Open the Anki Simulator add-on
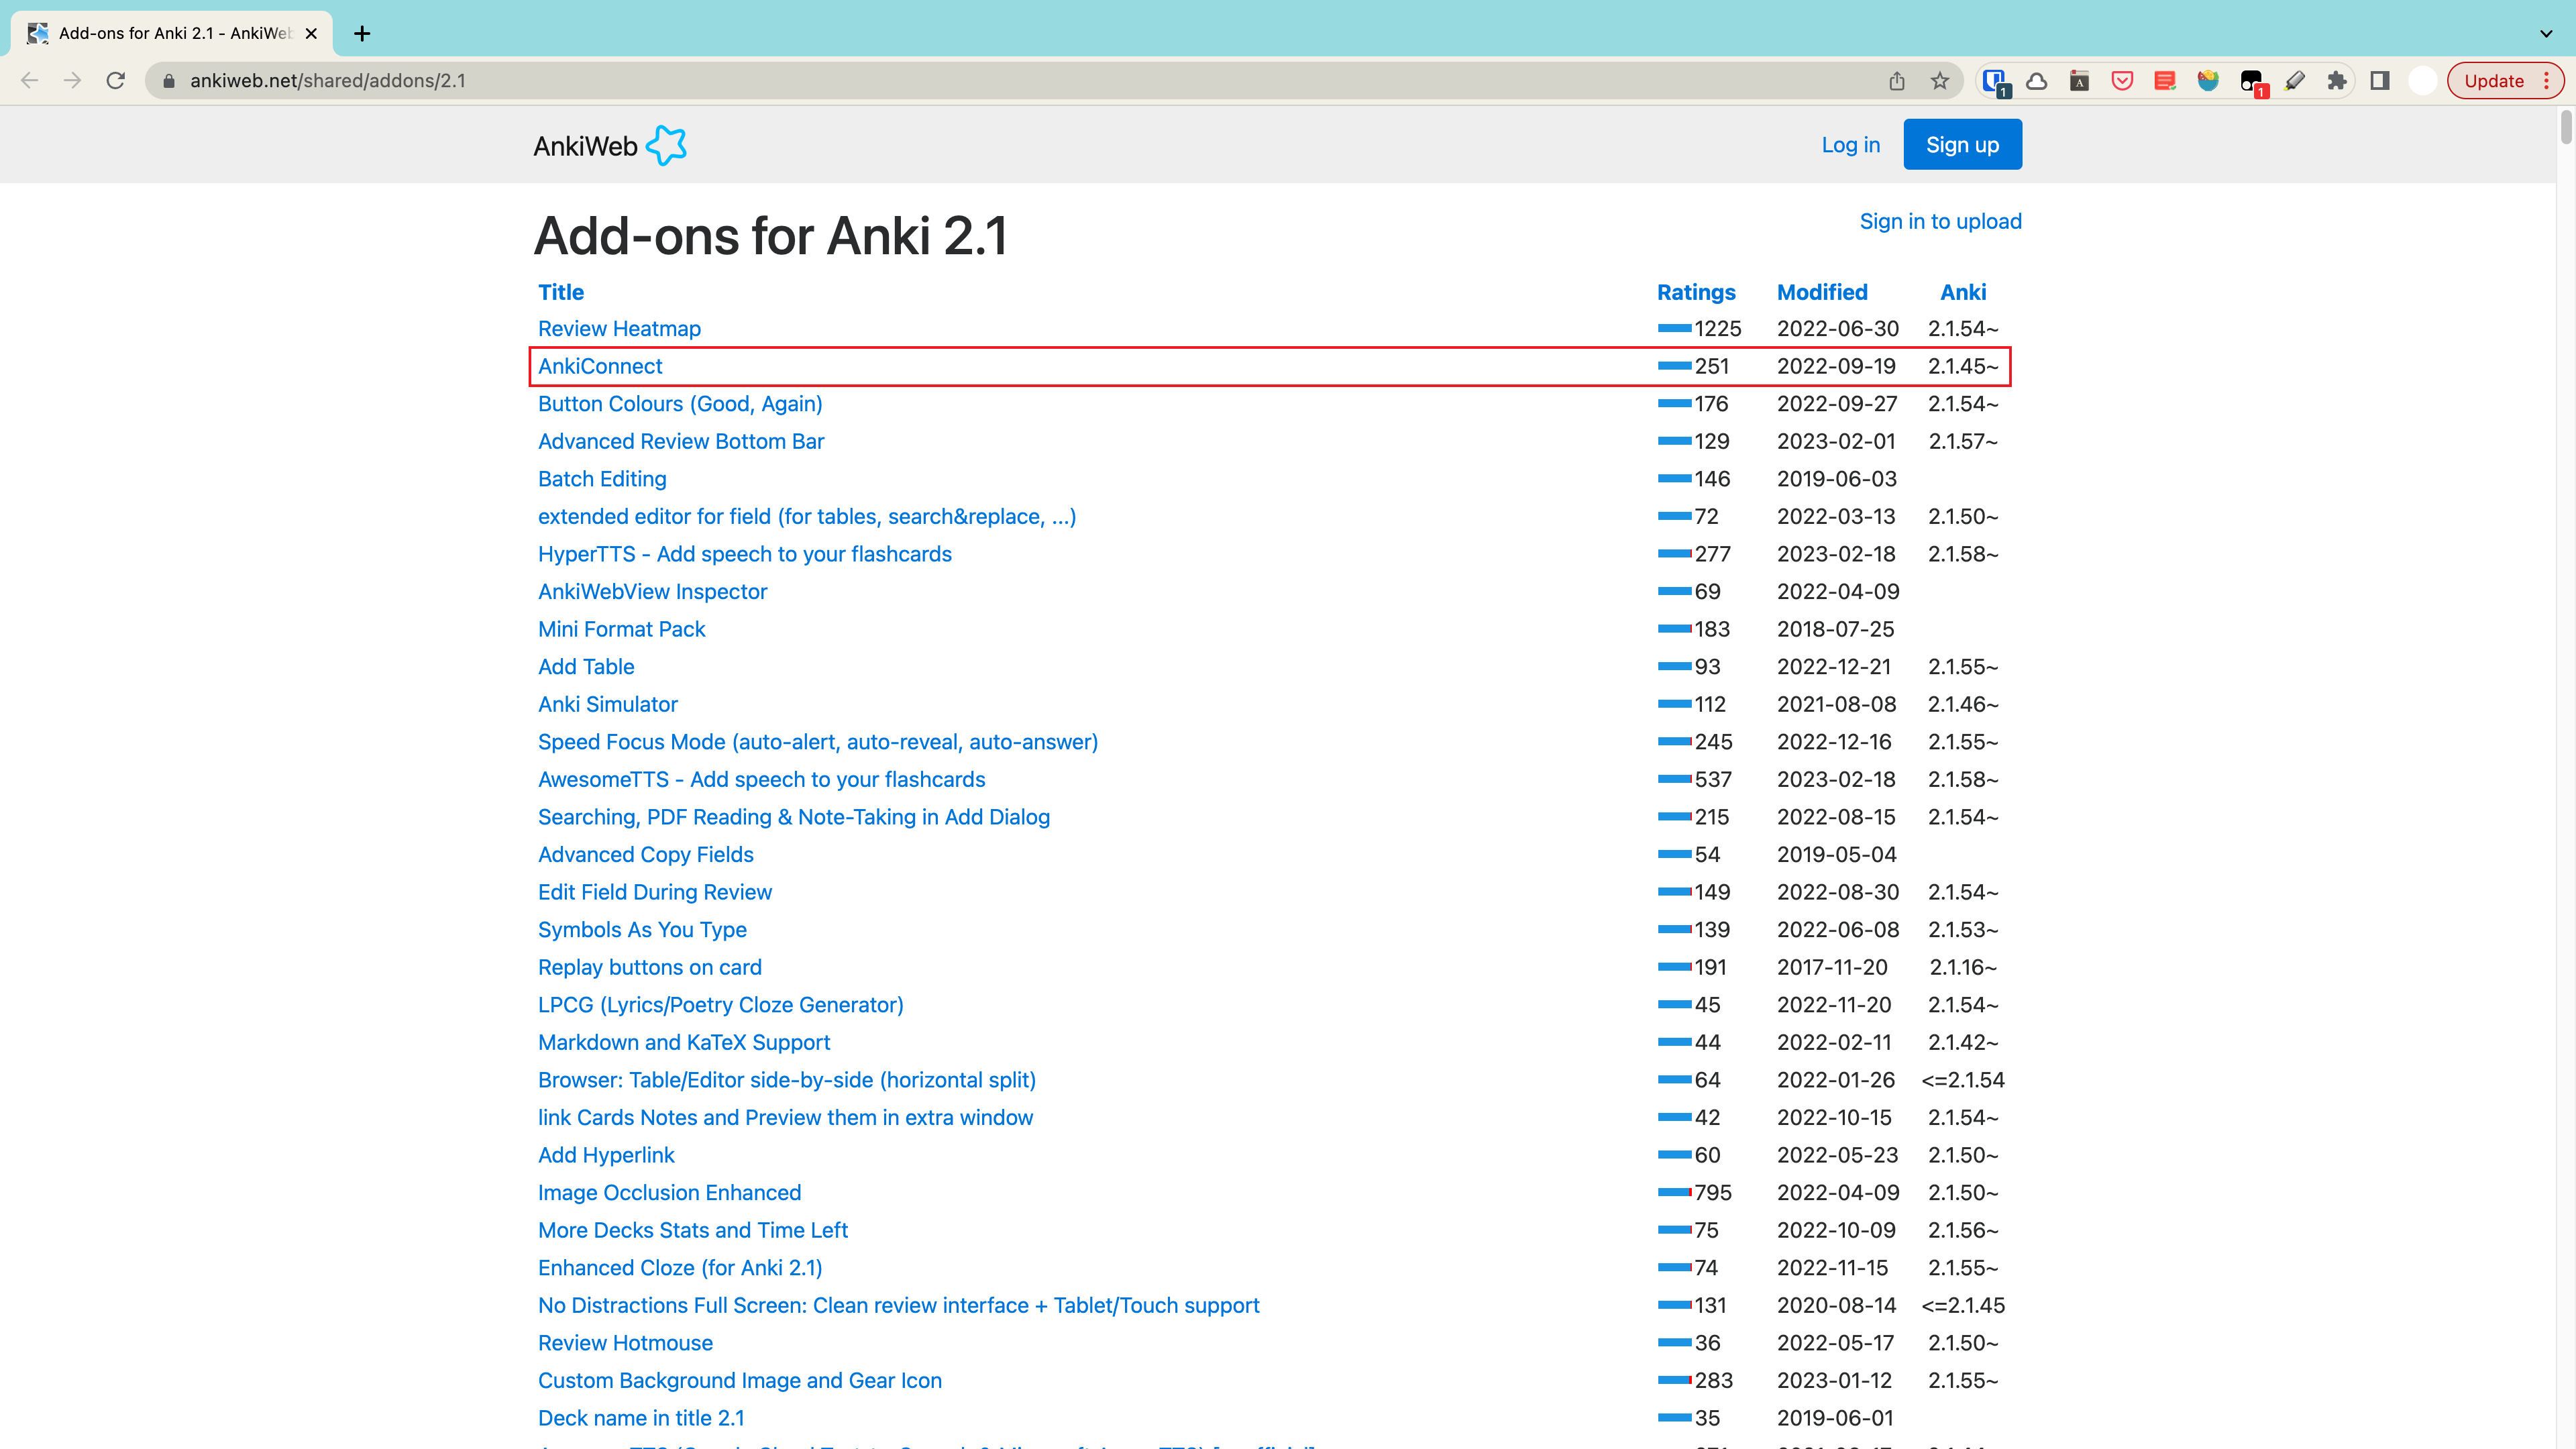The image size is (2576, 1449). 608,704
